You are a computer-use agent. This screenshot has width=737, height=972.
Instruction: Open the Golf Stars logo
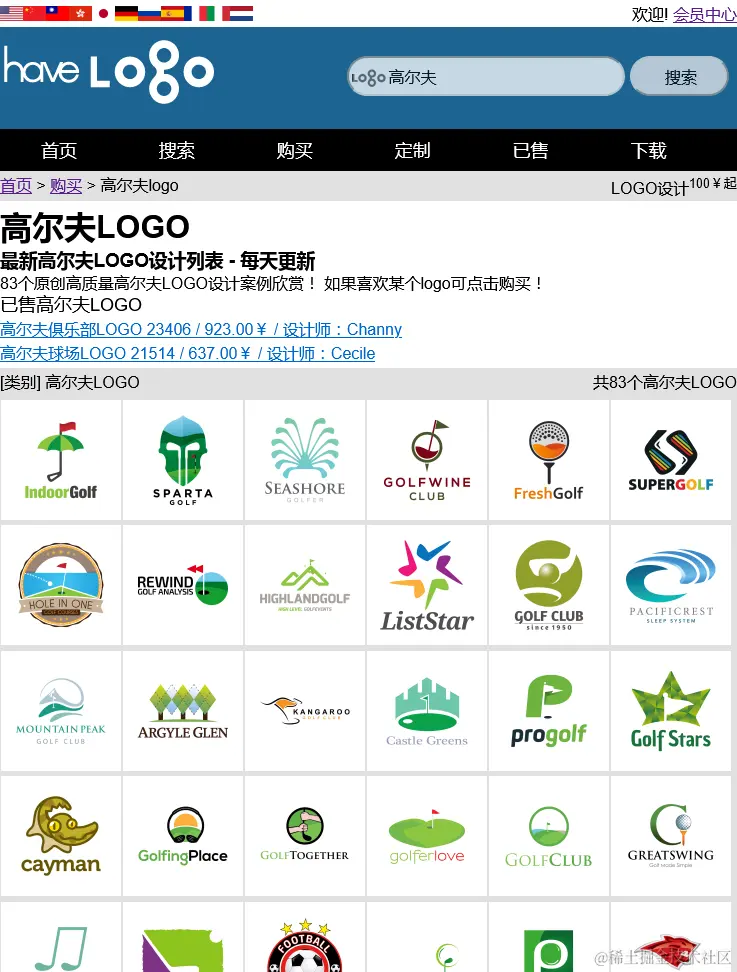coord(671,711)
